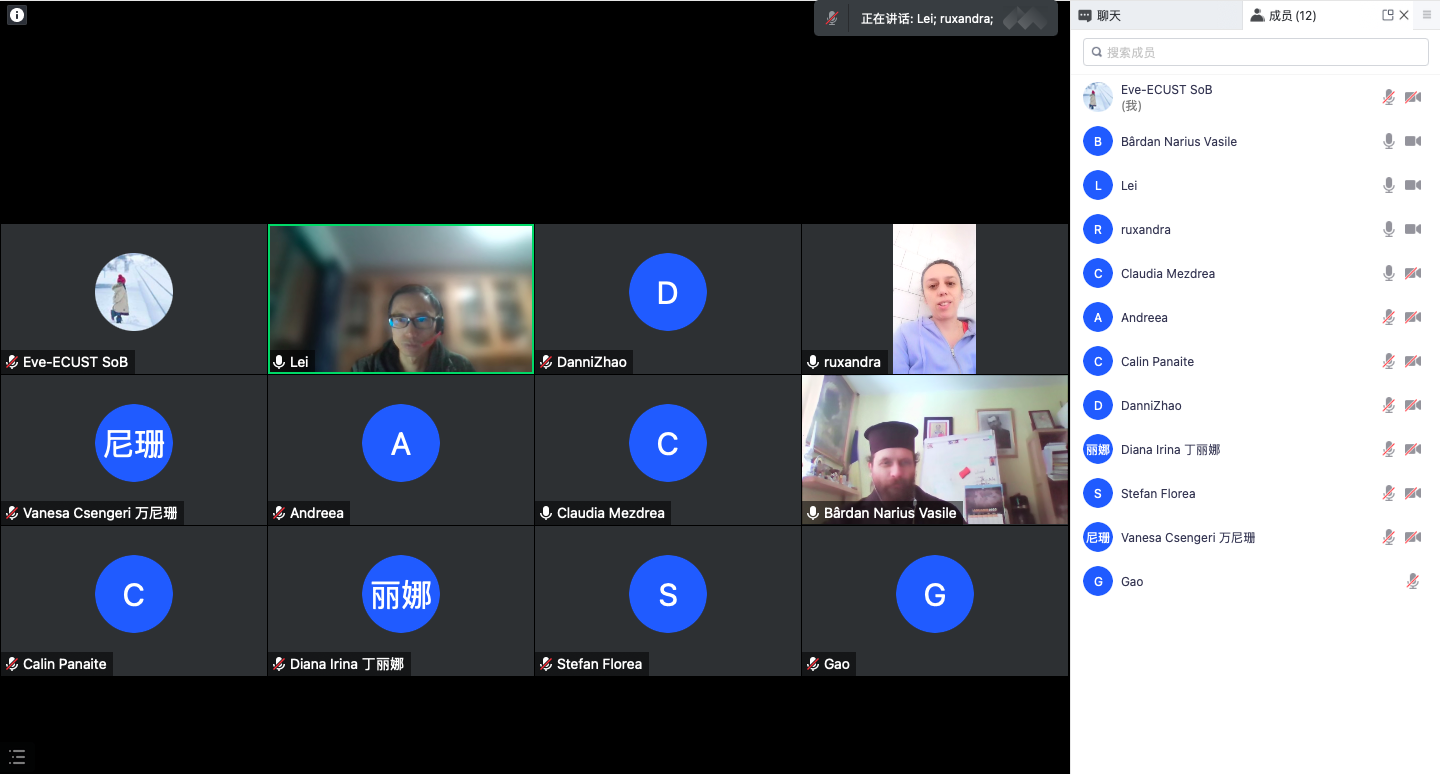Select Andreea in the member list

[x=1144, y=317]
